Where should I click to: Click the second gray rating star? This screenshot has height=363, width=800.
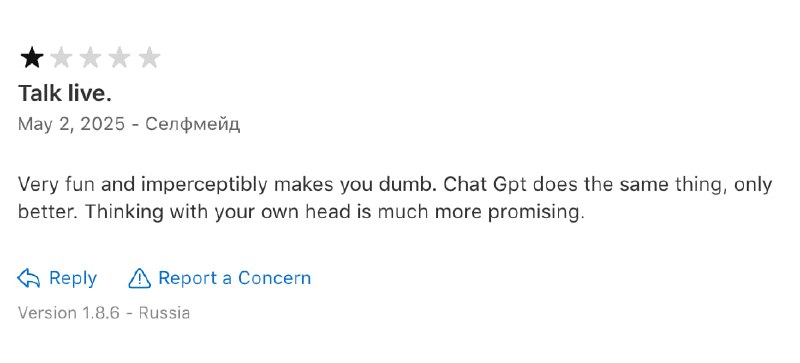pyautogui.click(x=61, y=57)
